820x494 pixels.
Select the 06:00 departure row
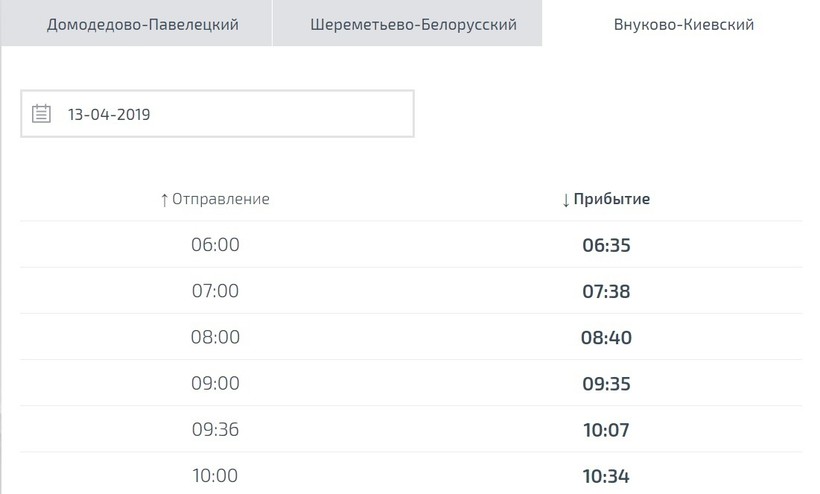(x=215, y=245)
